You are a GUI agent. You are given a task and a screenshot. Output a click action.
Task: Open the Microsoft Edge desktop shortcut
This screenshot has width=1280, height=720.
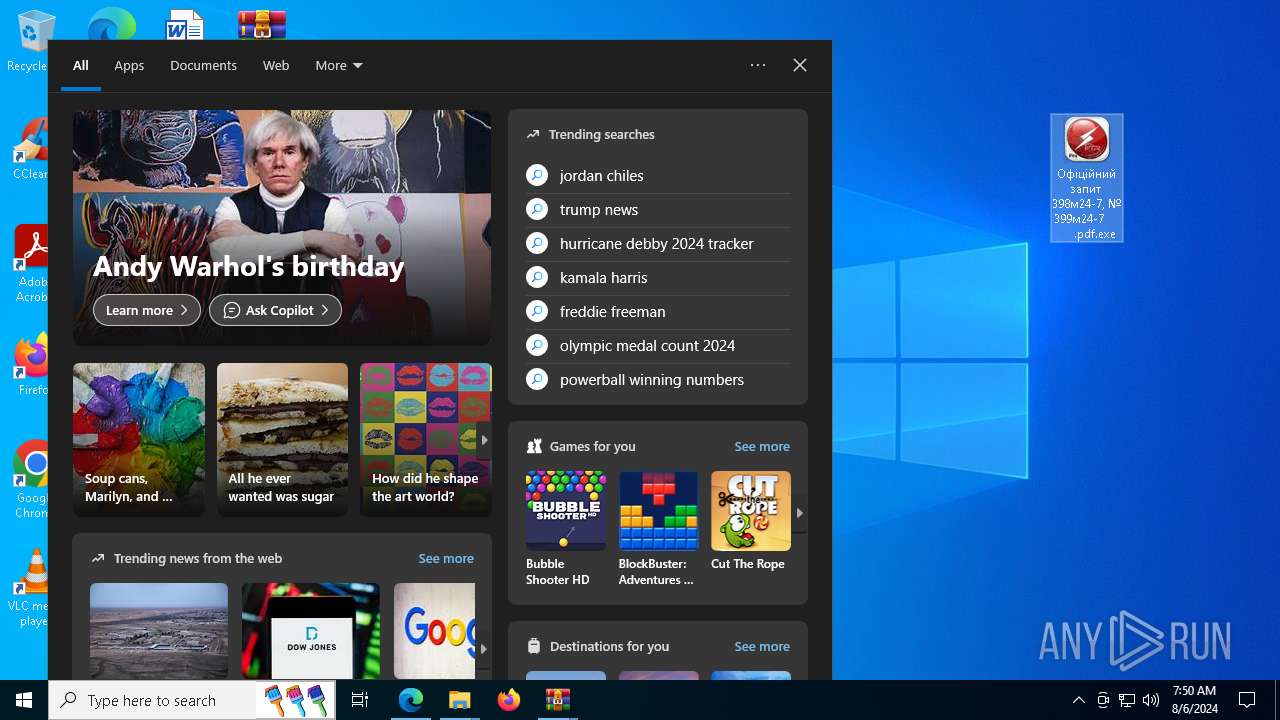[x=110, y=24]
